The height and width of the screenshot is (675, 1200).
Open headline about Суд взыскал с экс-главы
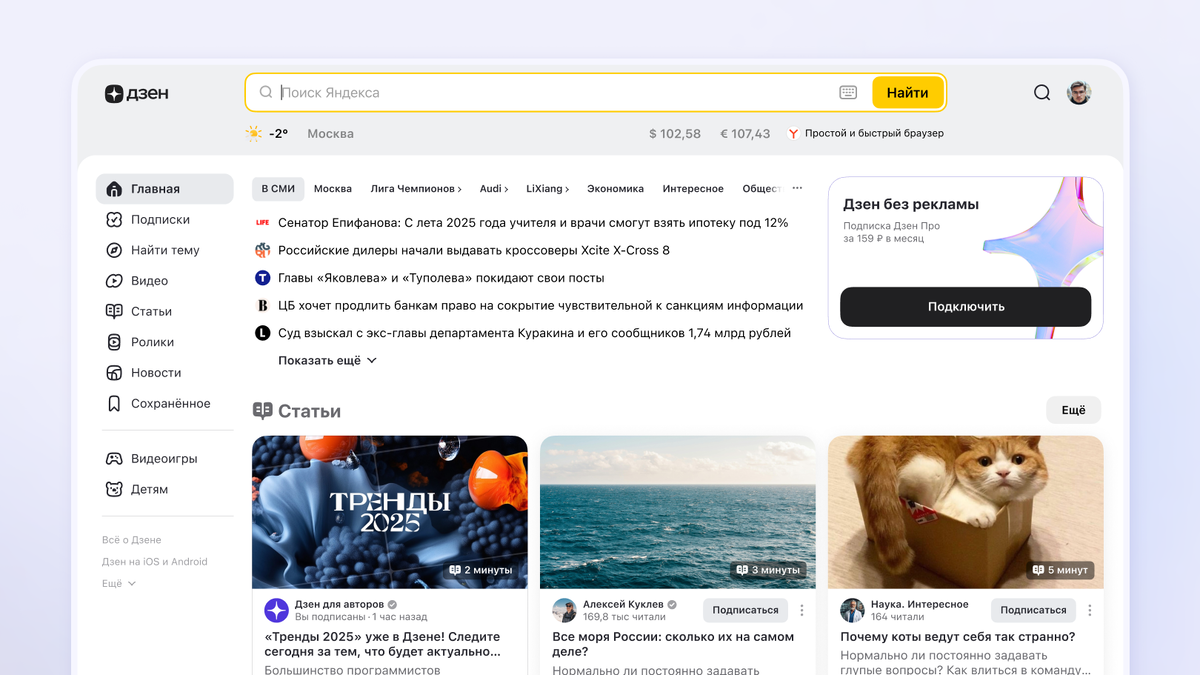click(535, 333)
